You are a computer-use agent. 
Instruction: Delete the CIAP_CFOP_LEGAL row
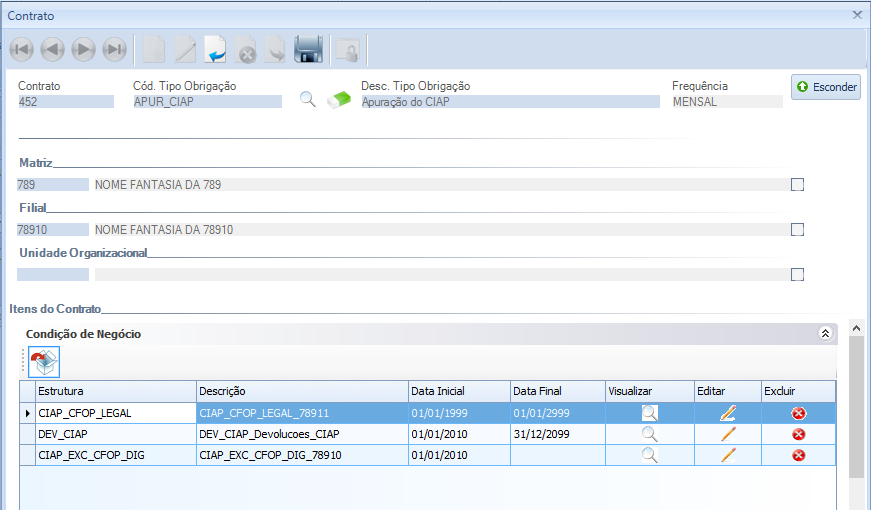click(x=798, y=412)
